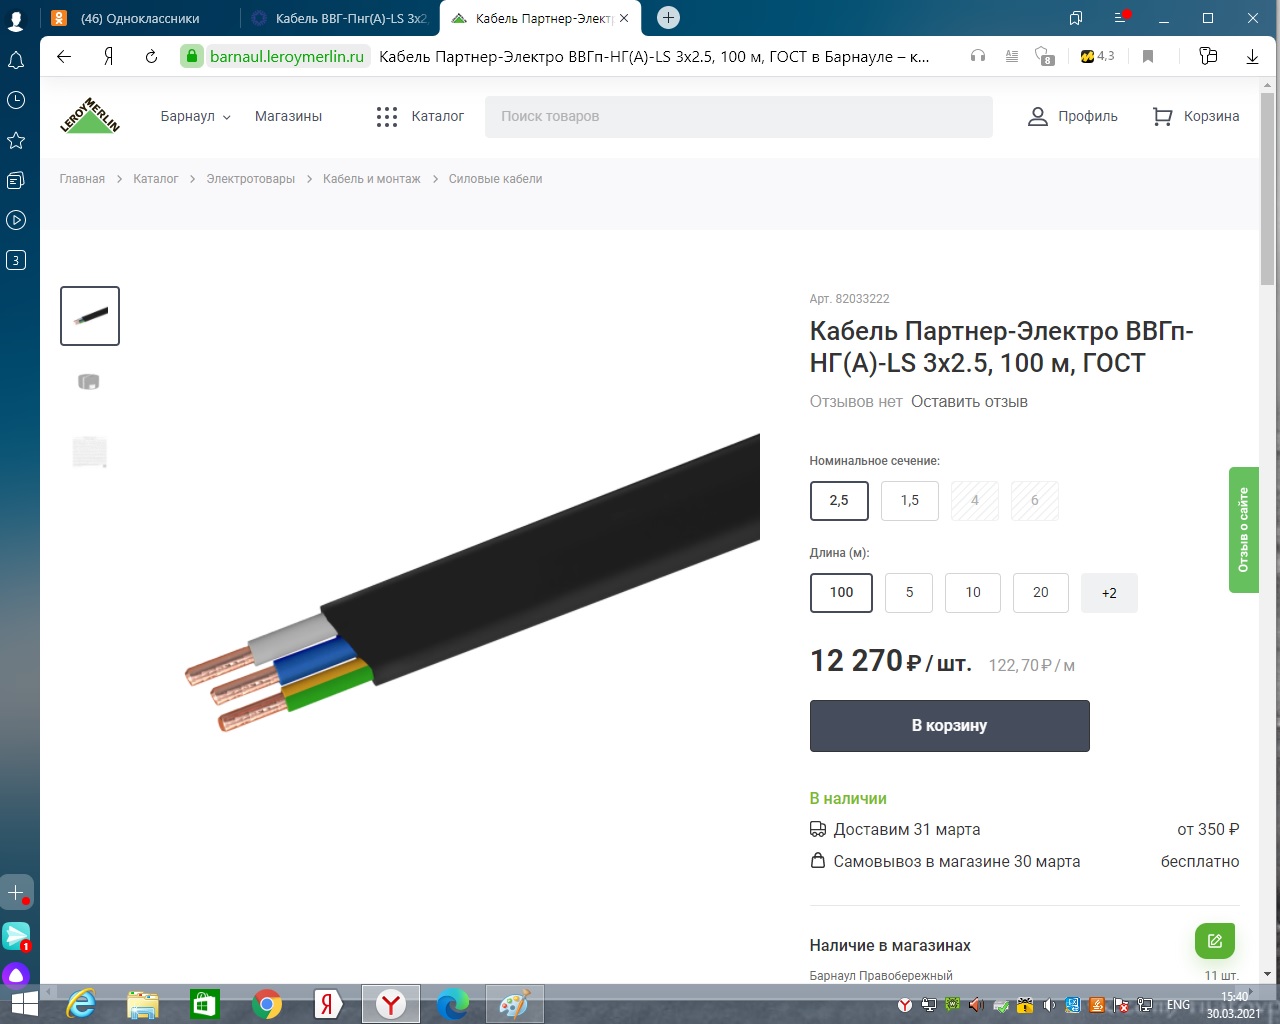Screen dimensions: 1280x1024
Task: Open the Барнаул city dropdown
Action: point(196,116)
